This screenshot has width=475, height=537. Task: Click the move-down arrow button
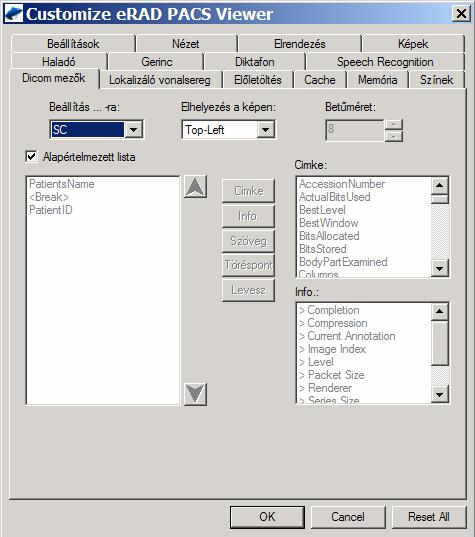point(195,394)
